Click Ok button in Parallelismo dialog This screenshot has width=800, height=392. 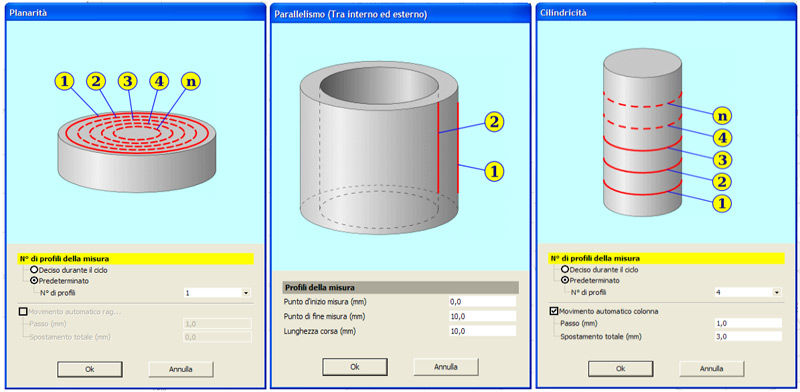[355, 366]
